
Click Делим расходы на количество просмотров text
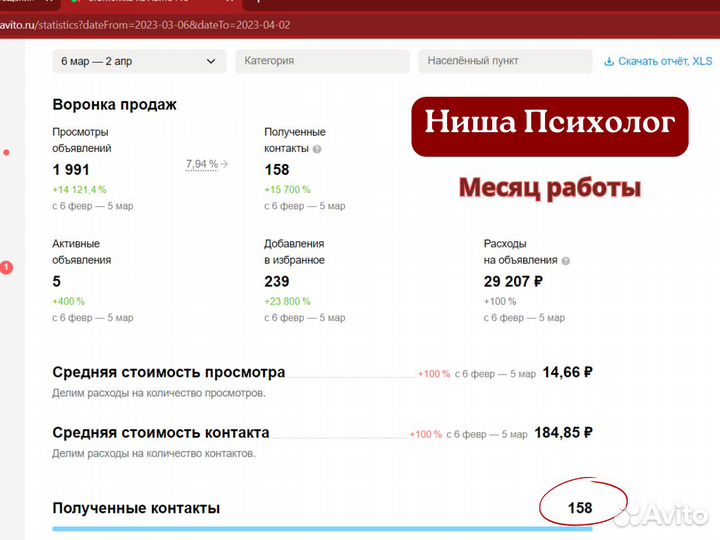click(x=159, y=393)
